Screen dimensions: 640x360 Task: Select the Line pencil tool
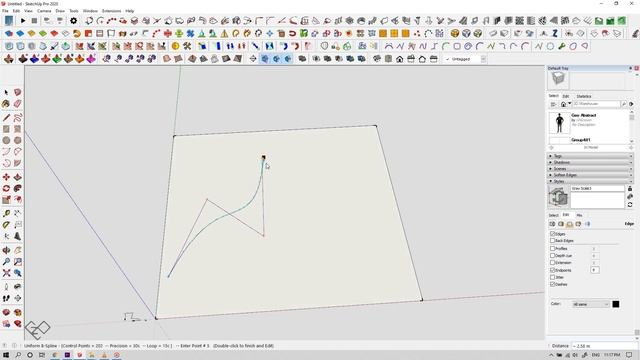coord(6,118)
